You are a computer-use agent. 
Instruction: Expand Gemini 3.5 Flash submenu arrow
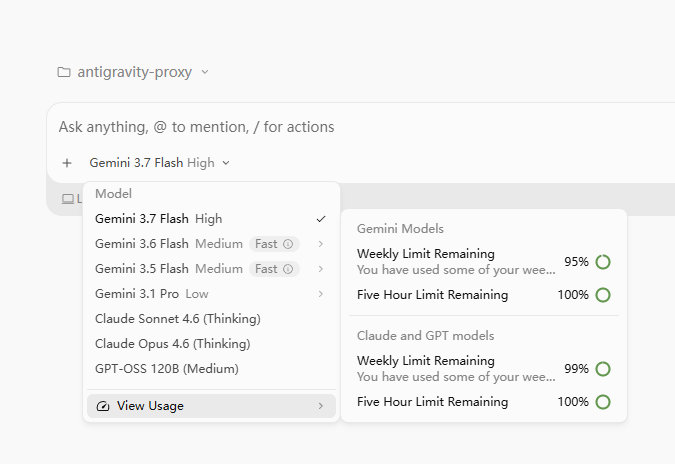[x=321, y=269]
